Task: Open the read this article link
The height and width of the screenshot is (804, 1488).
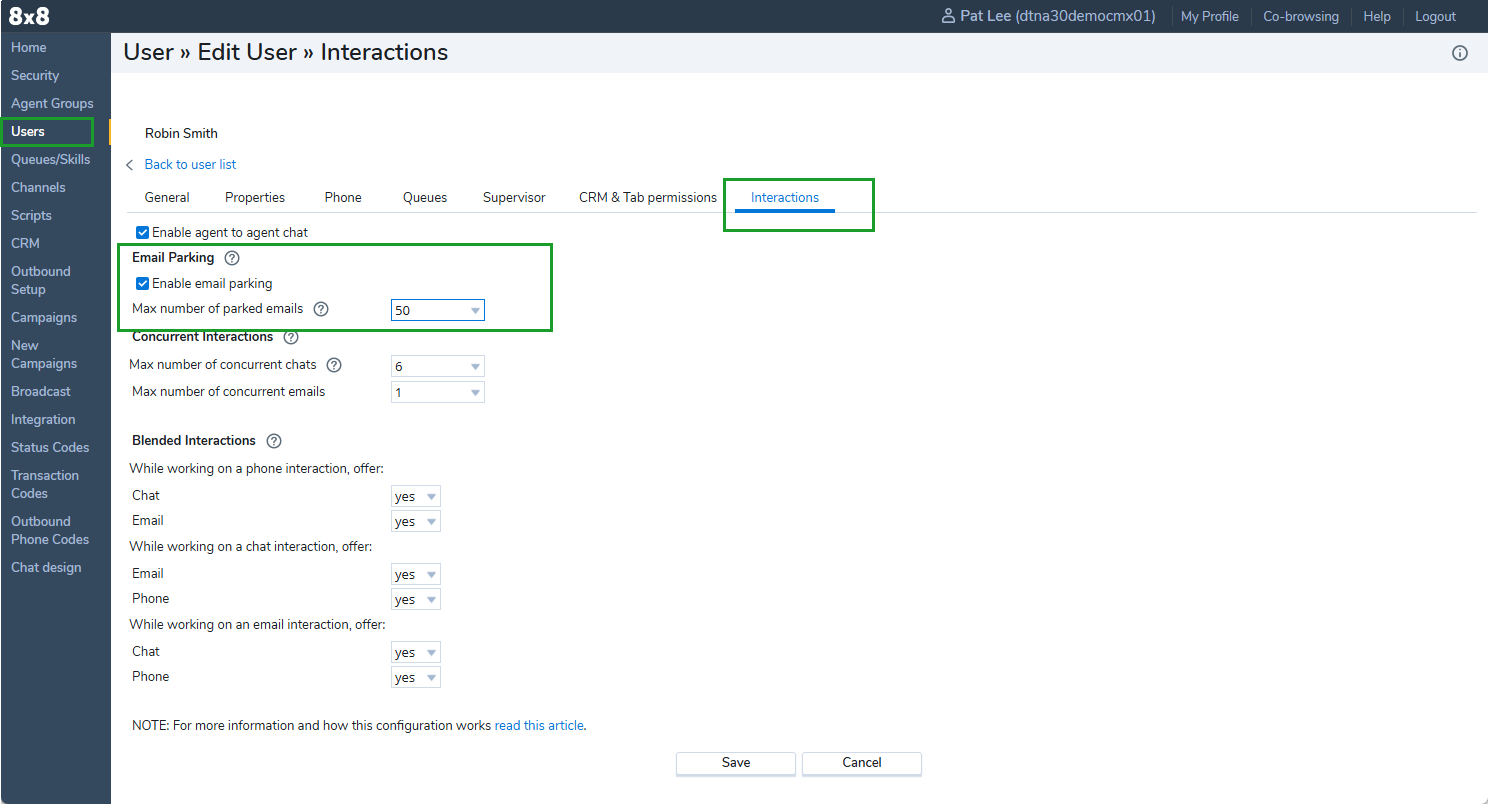Action: [x=539, y=726]
